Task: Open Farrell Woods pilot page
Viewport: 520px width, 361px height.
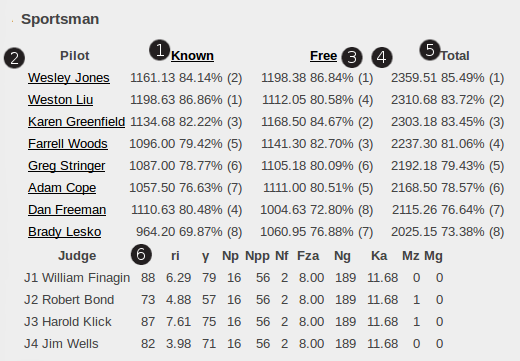Action: click(68, 144)
